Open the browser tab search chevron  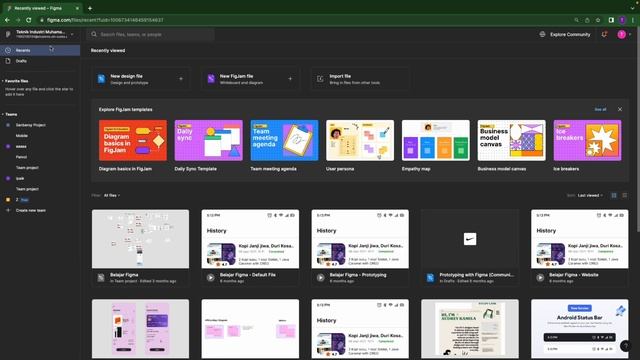pyautogui.click(x=632, y=8)
